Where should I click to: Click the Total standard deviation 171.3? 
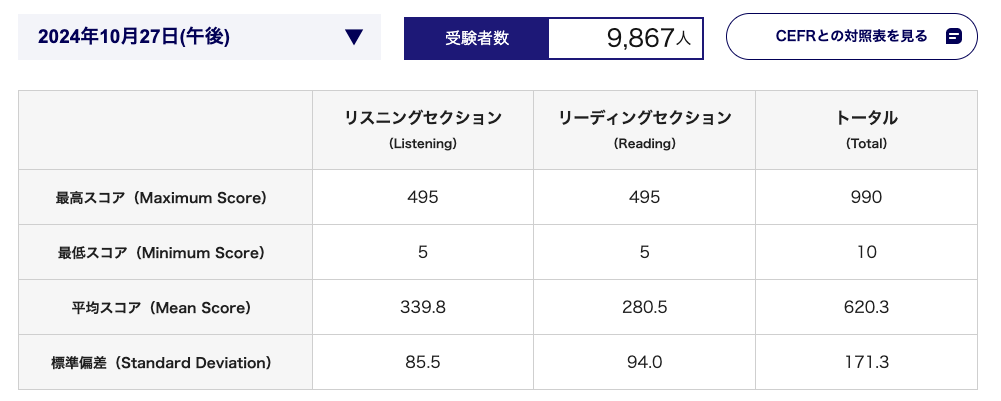click(866, 363)
